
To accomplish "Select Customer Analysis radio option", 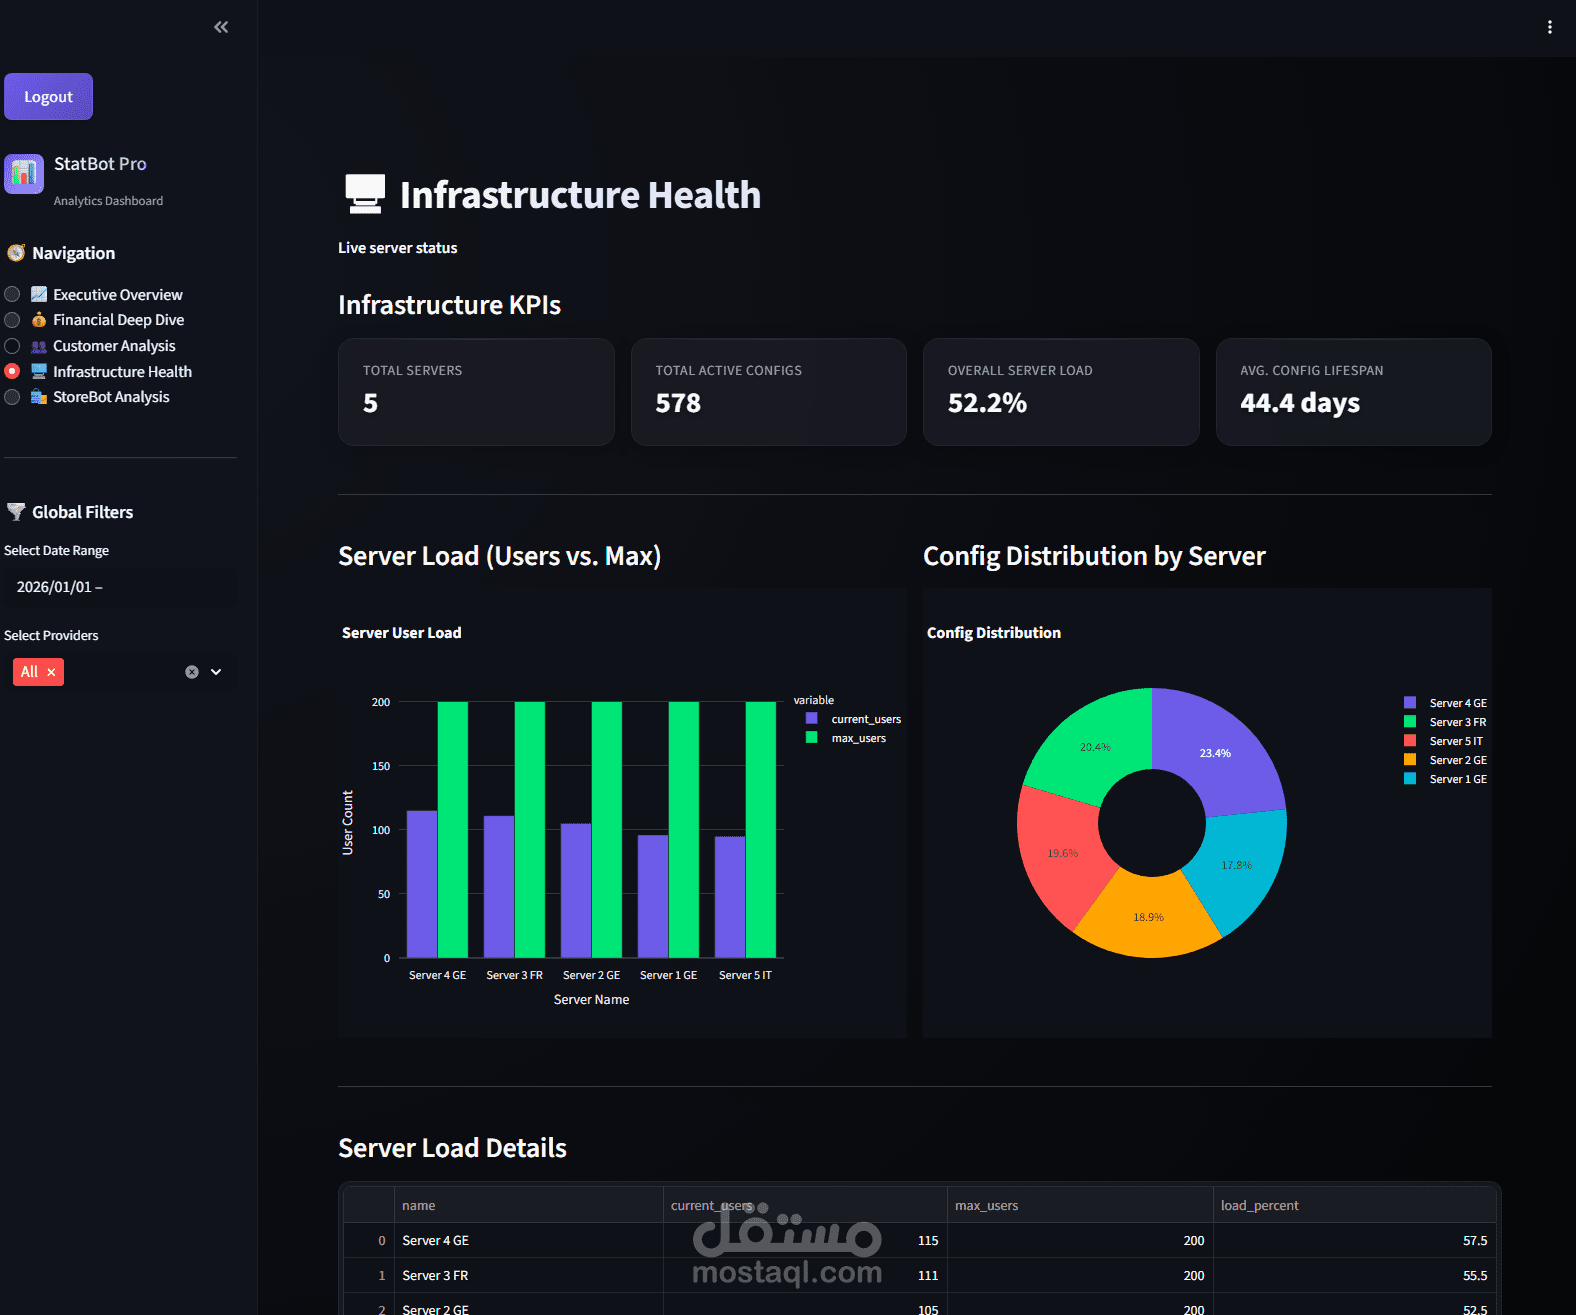I will pyautogui.click(x=12, y=346).
